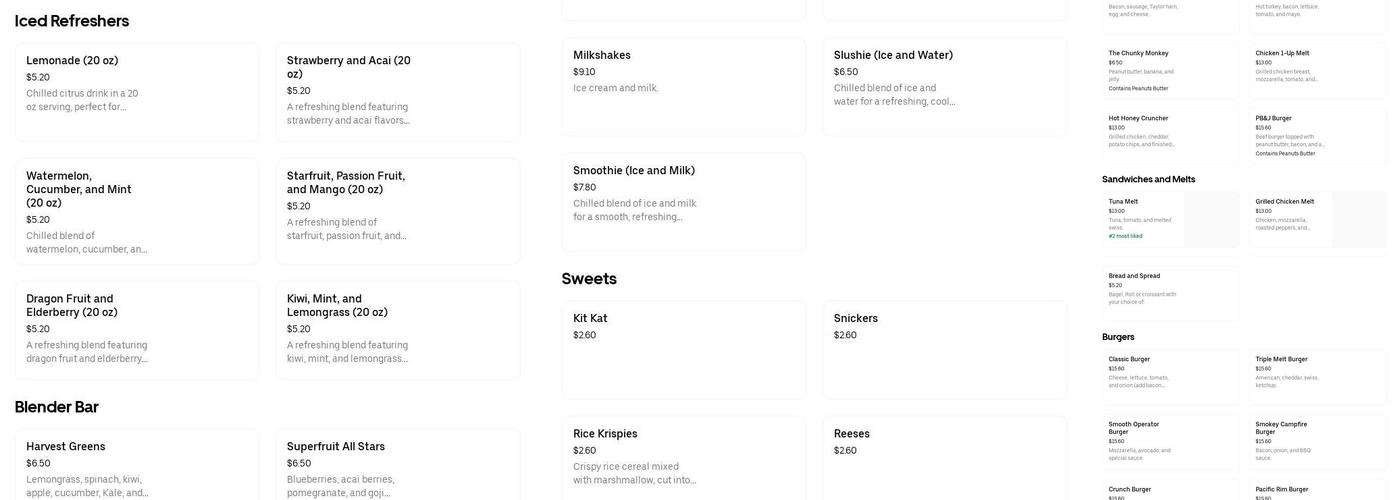Select Superfruit All Stars smoothie
The width and height of the screenshot is (1400, 500).
[397, 466]
